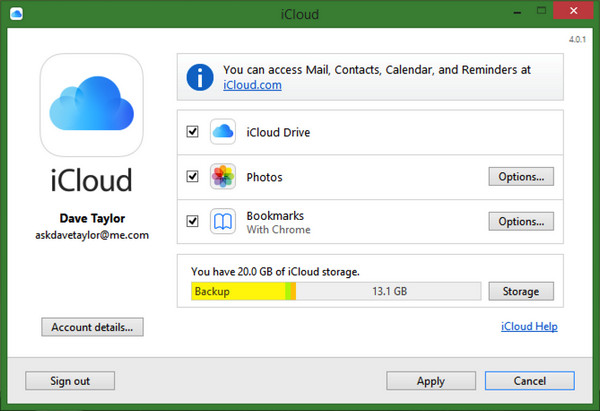600x411 pixels.
Task: Uncheck the iCloud Drive checkbox
Action: 192,132
